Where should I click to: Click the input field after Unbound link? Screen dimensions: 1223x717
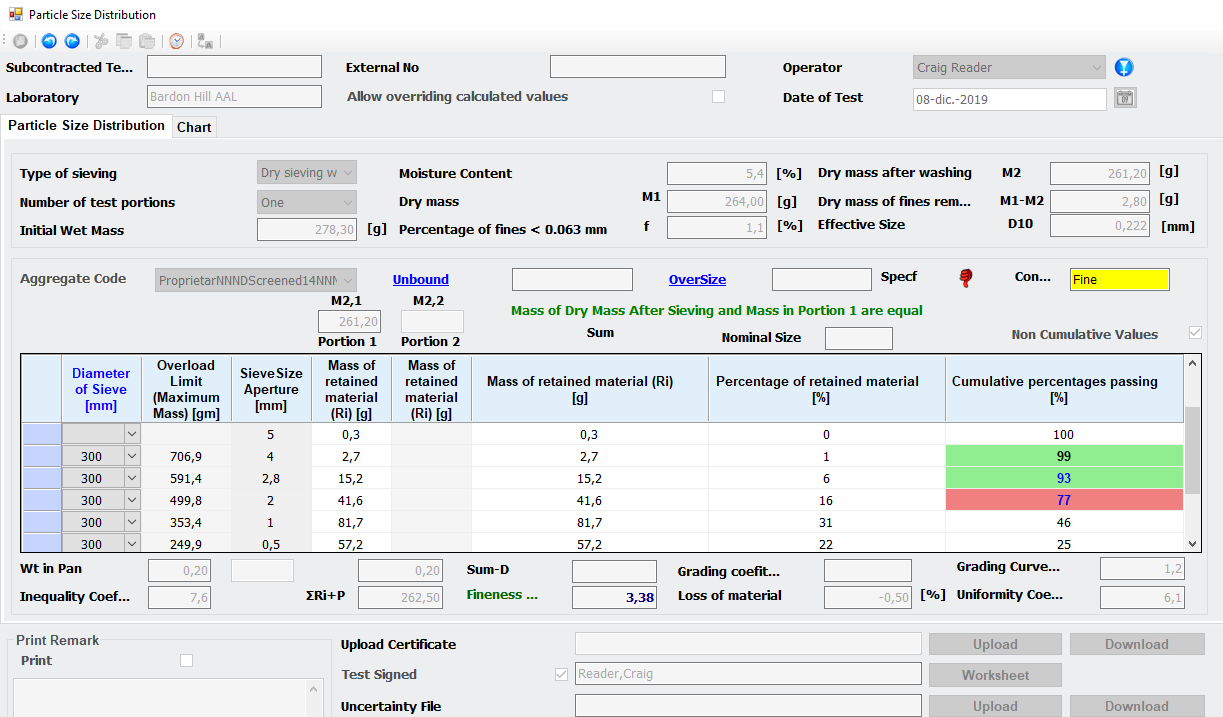click(572, 279)
